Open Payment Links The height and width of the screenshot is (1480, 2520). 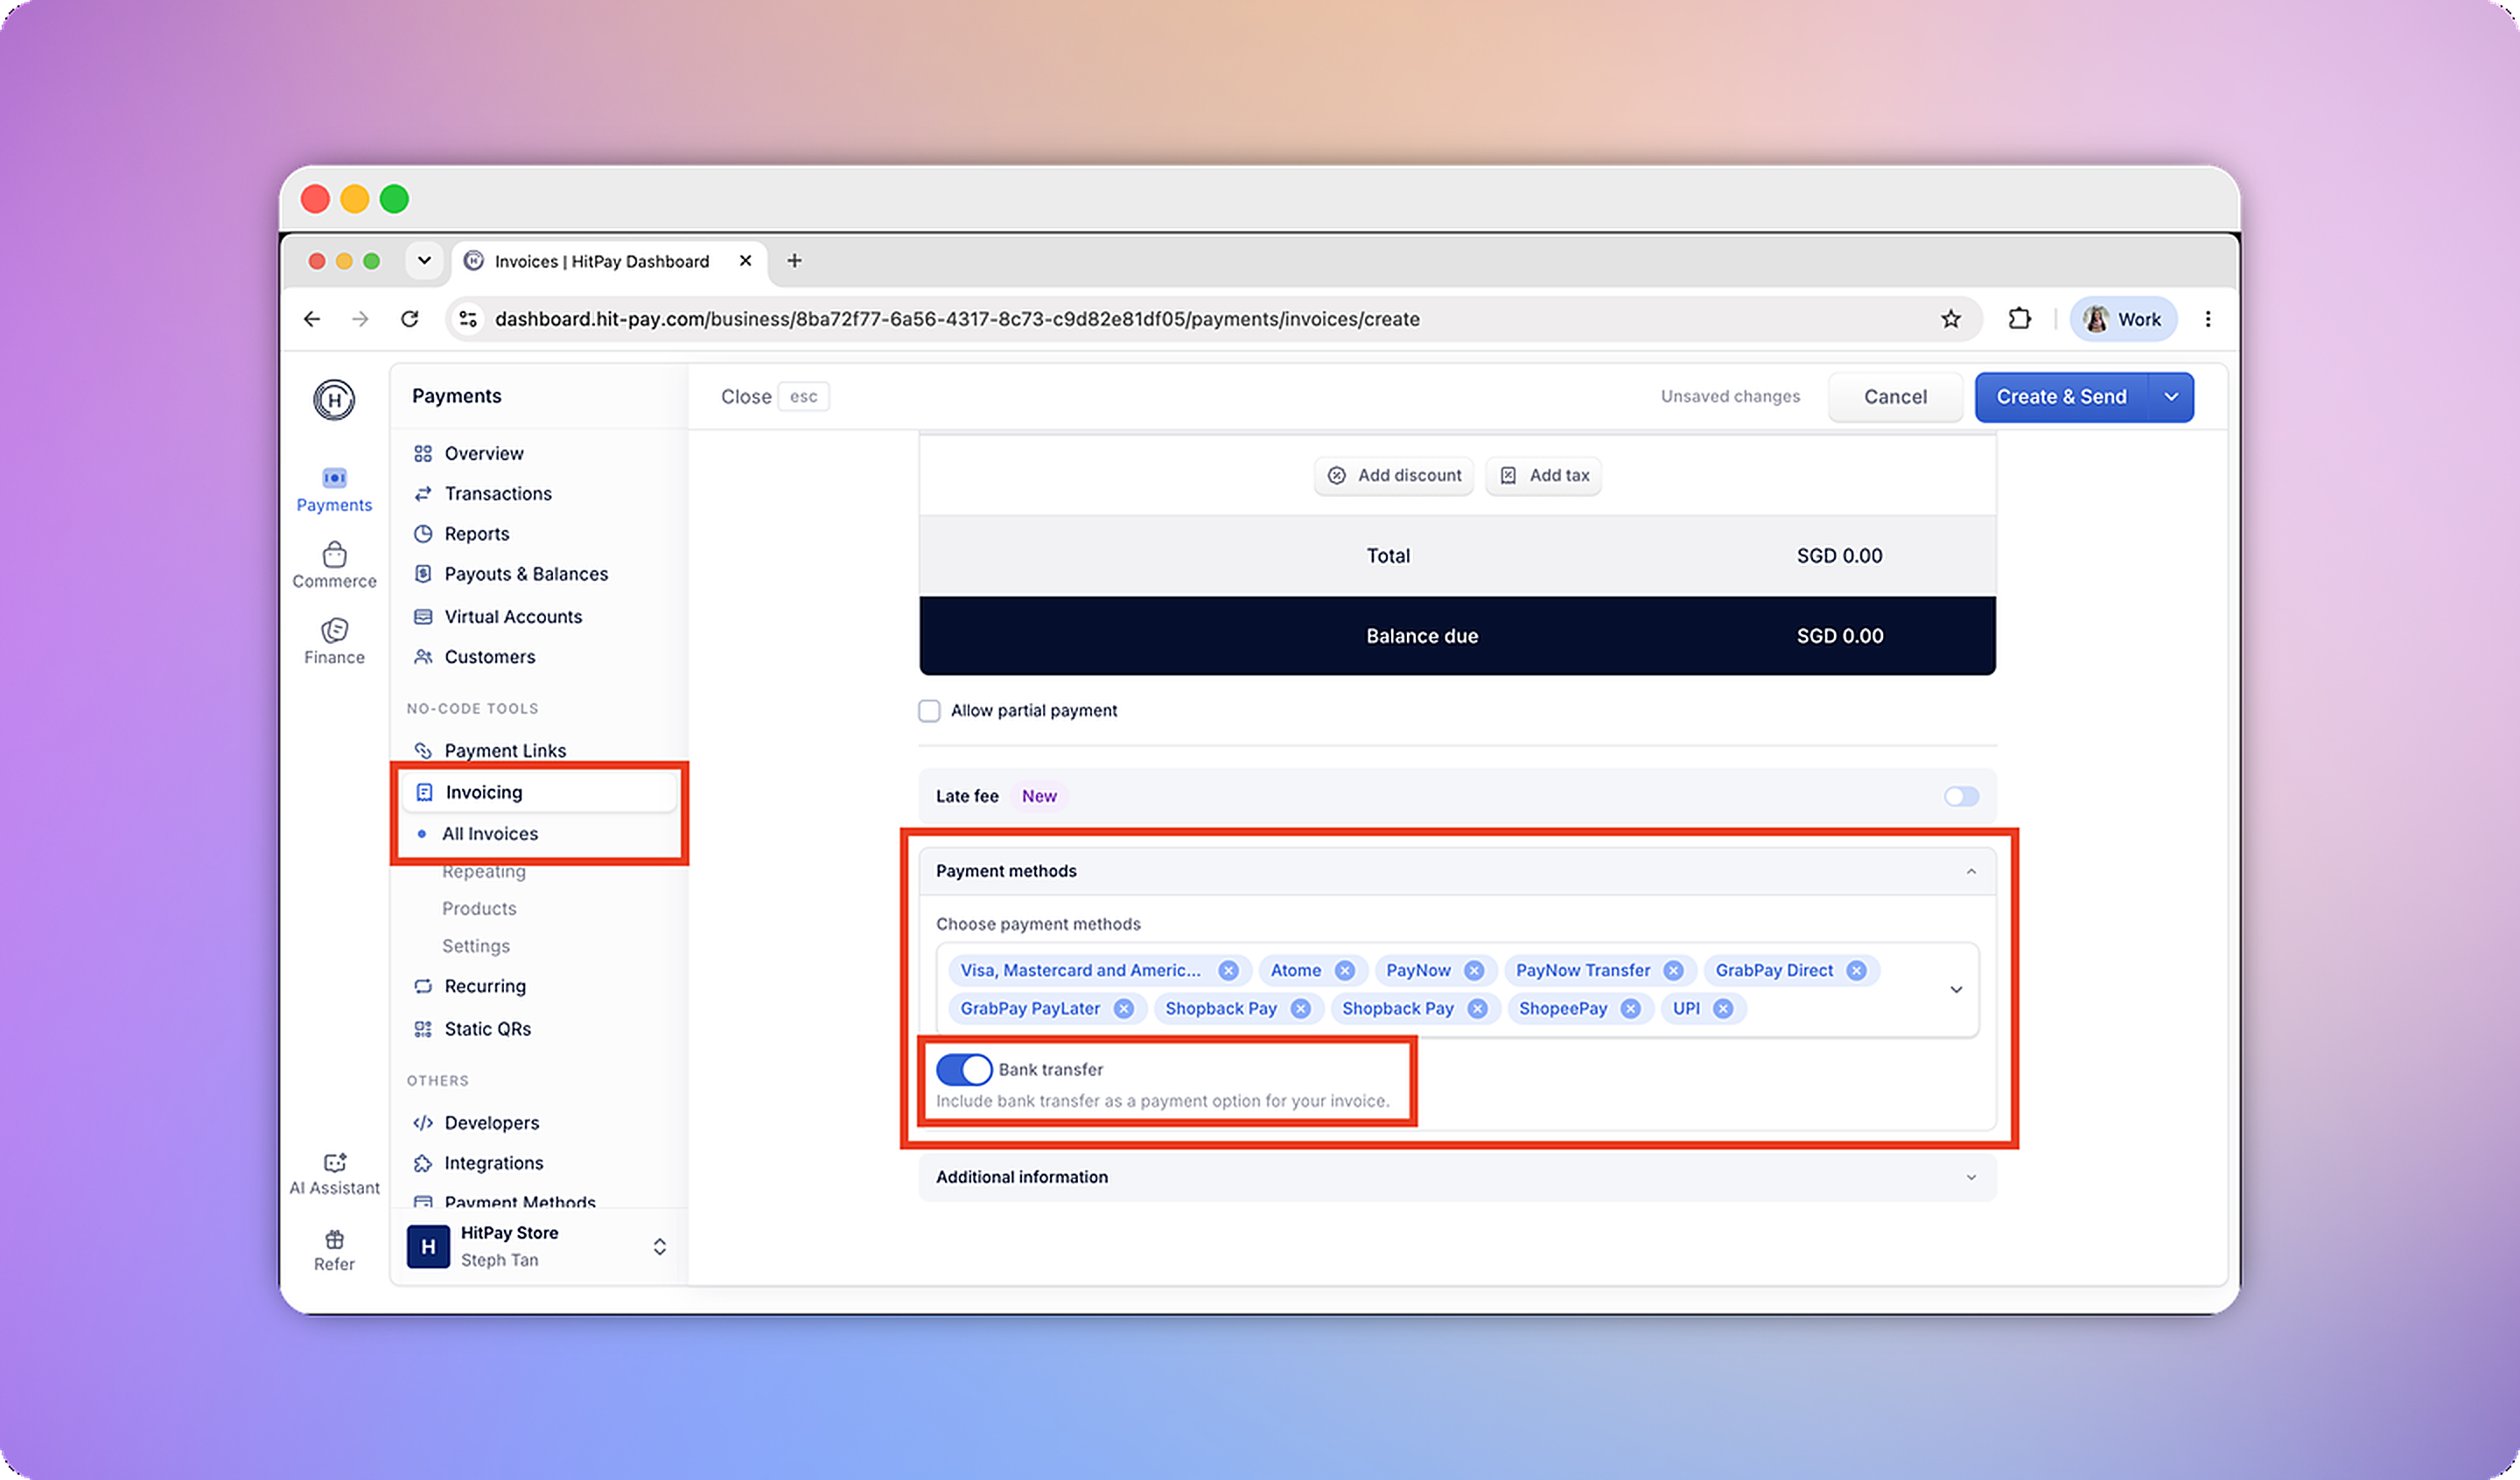(505, 750)
